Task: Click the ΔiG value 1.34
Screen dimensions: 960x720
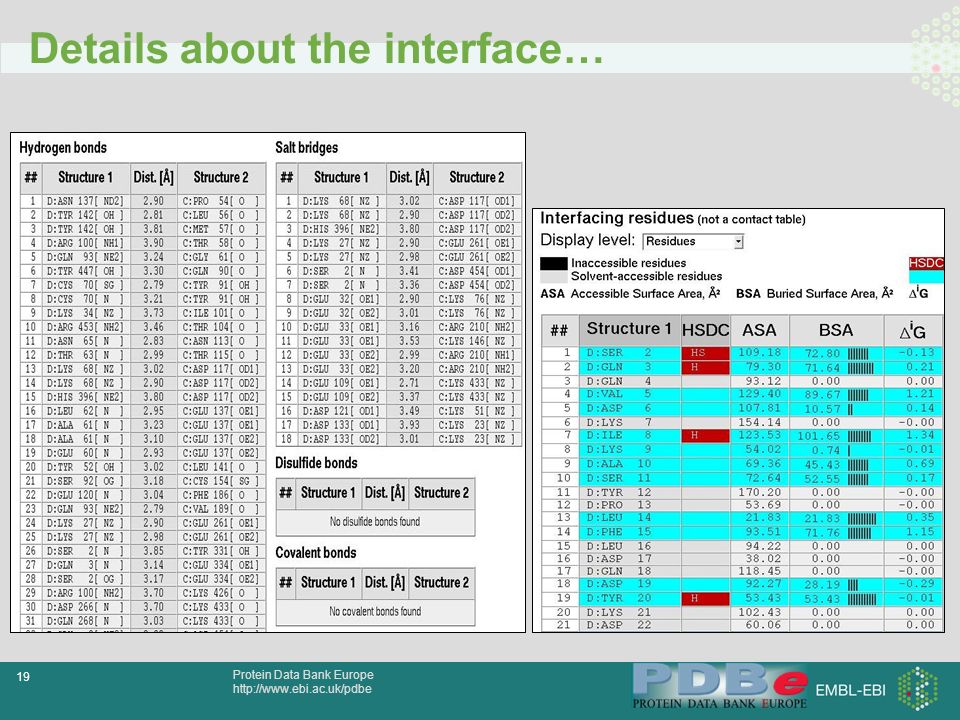Action: (x=920, y=435)
